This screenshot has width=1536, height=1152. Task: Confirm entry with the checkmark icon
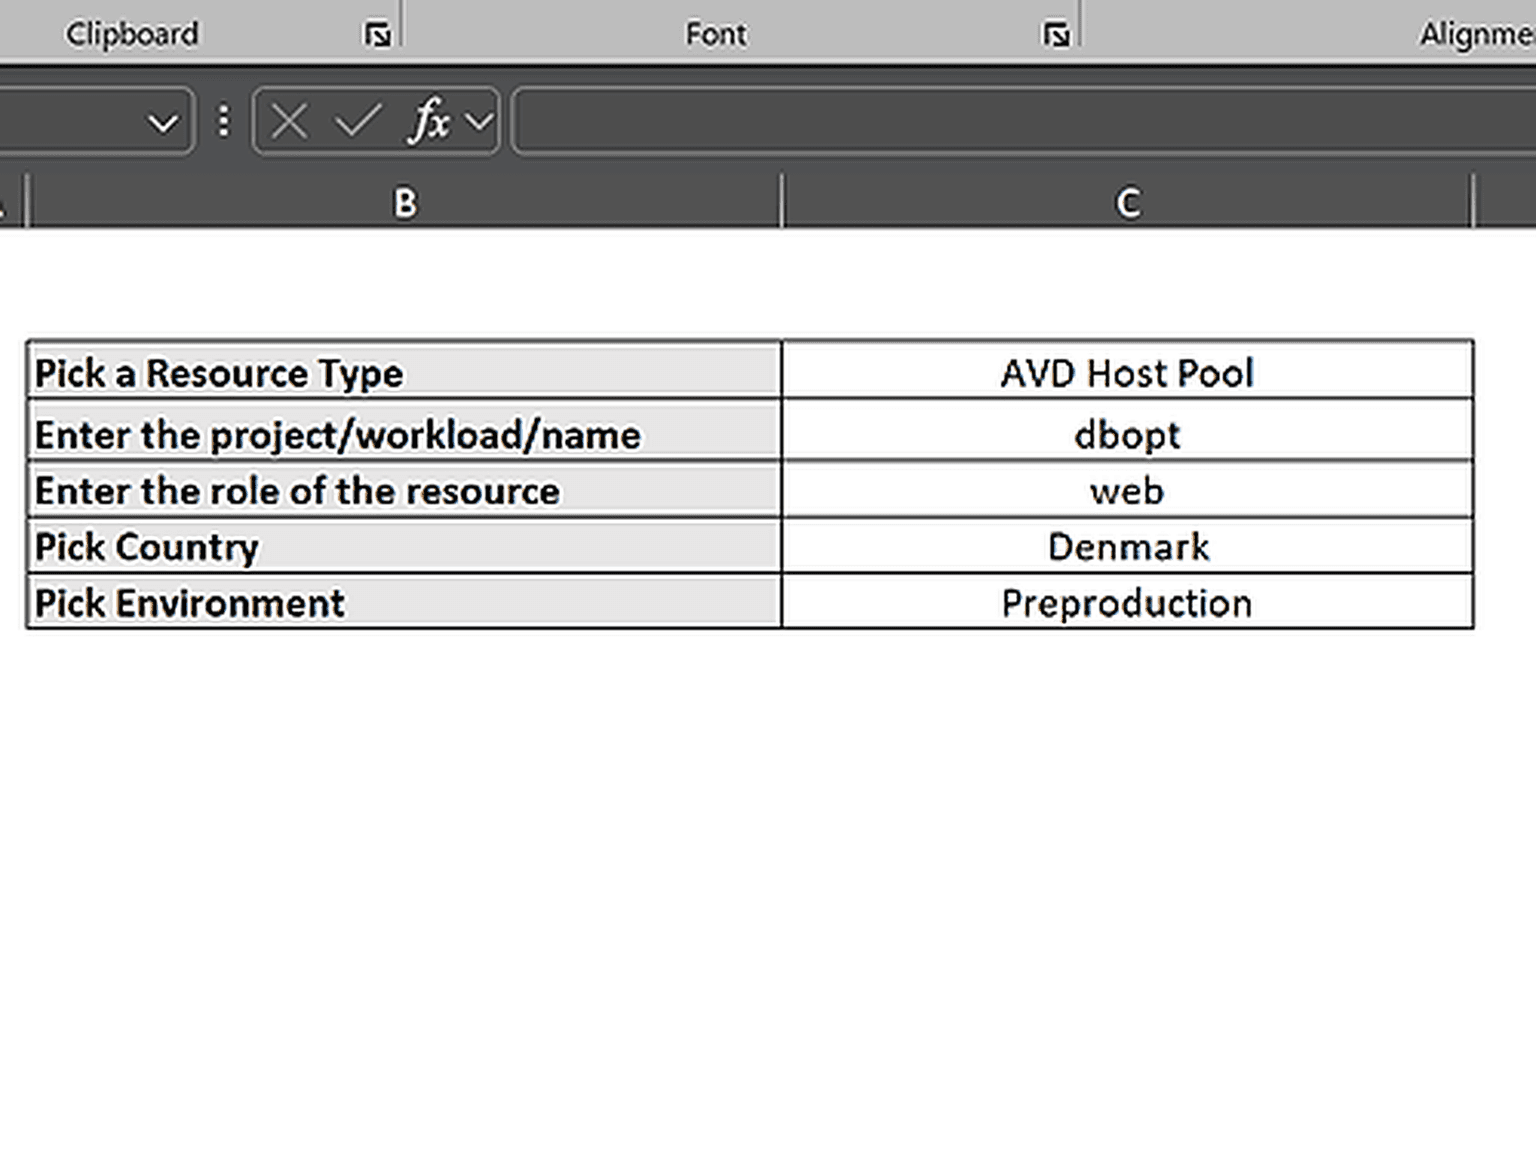click(357, 122)
